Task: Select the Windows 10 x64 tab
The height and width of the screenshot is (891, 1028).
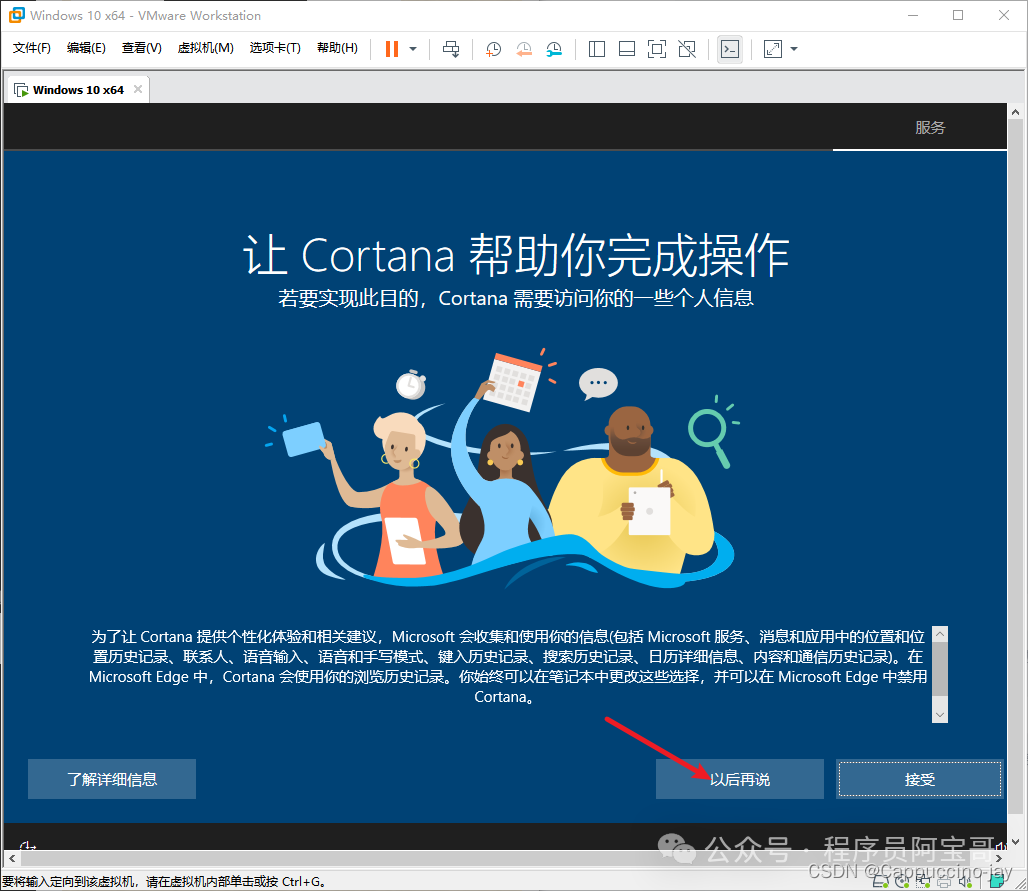Action: [x=78, y=90]
